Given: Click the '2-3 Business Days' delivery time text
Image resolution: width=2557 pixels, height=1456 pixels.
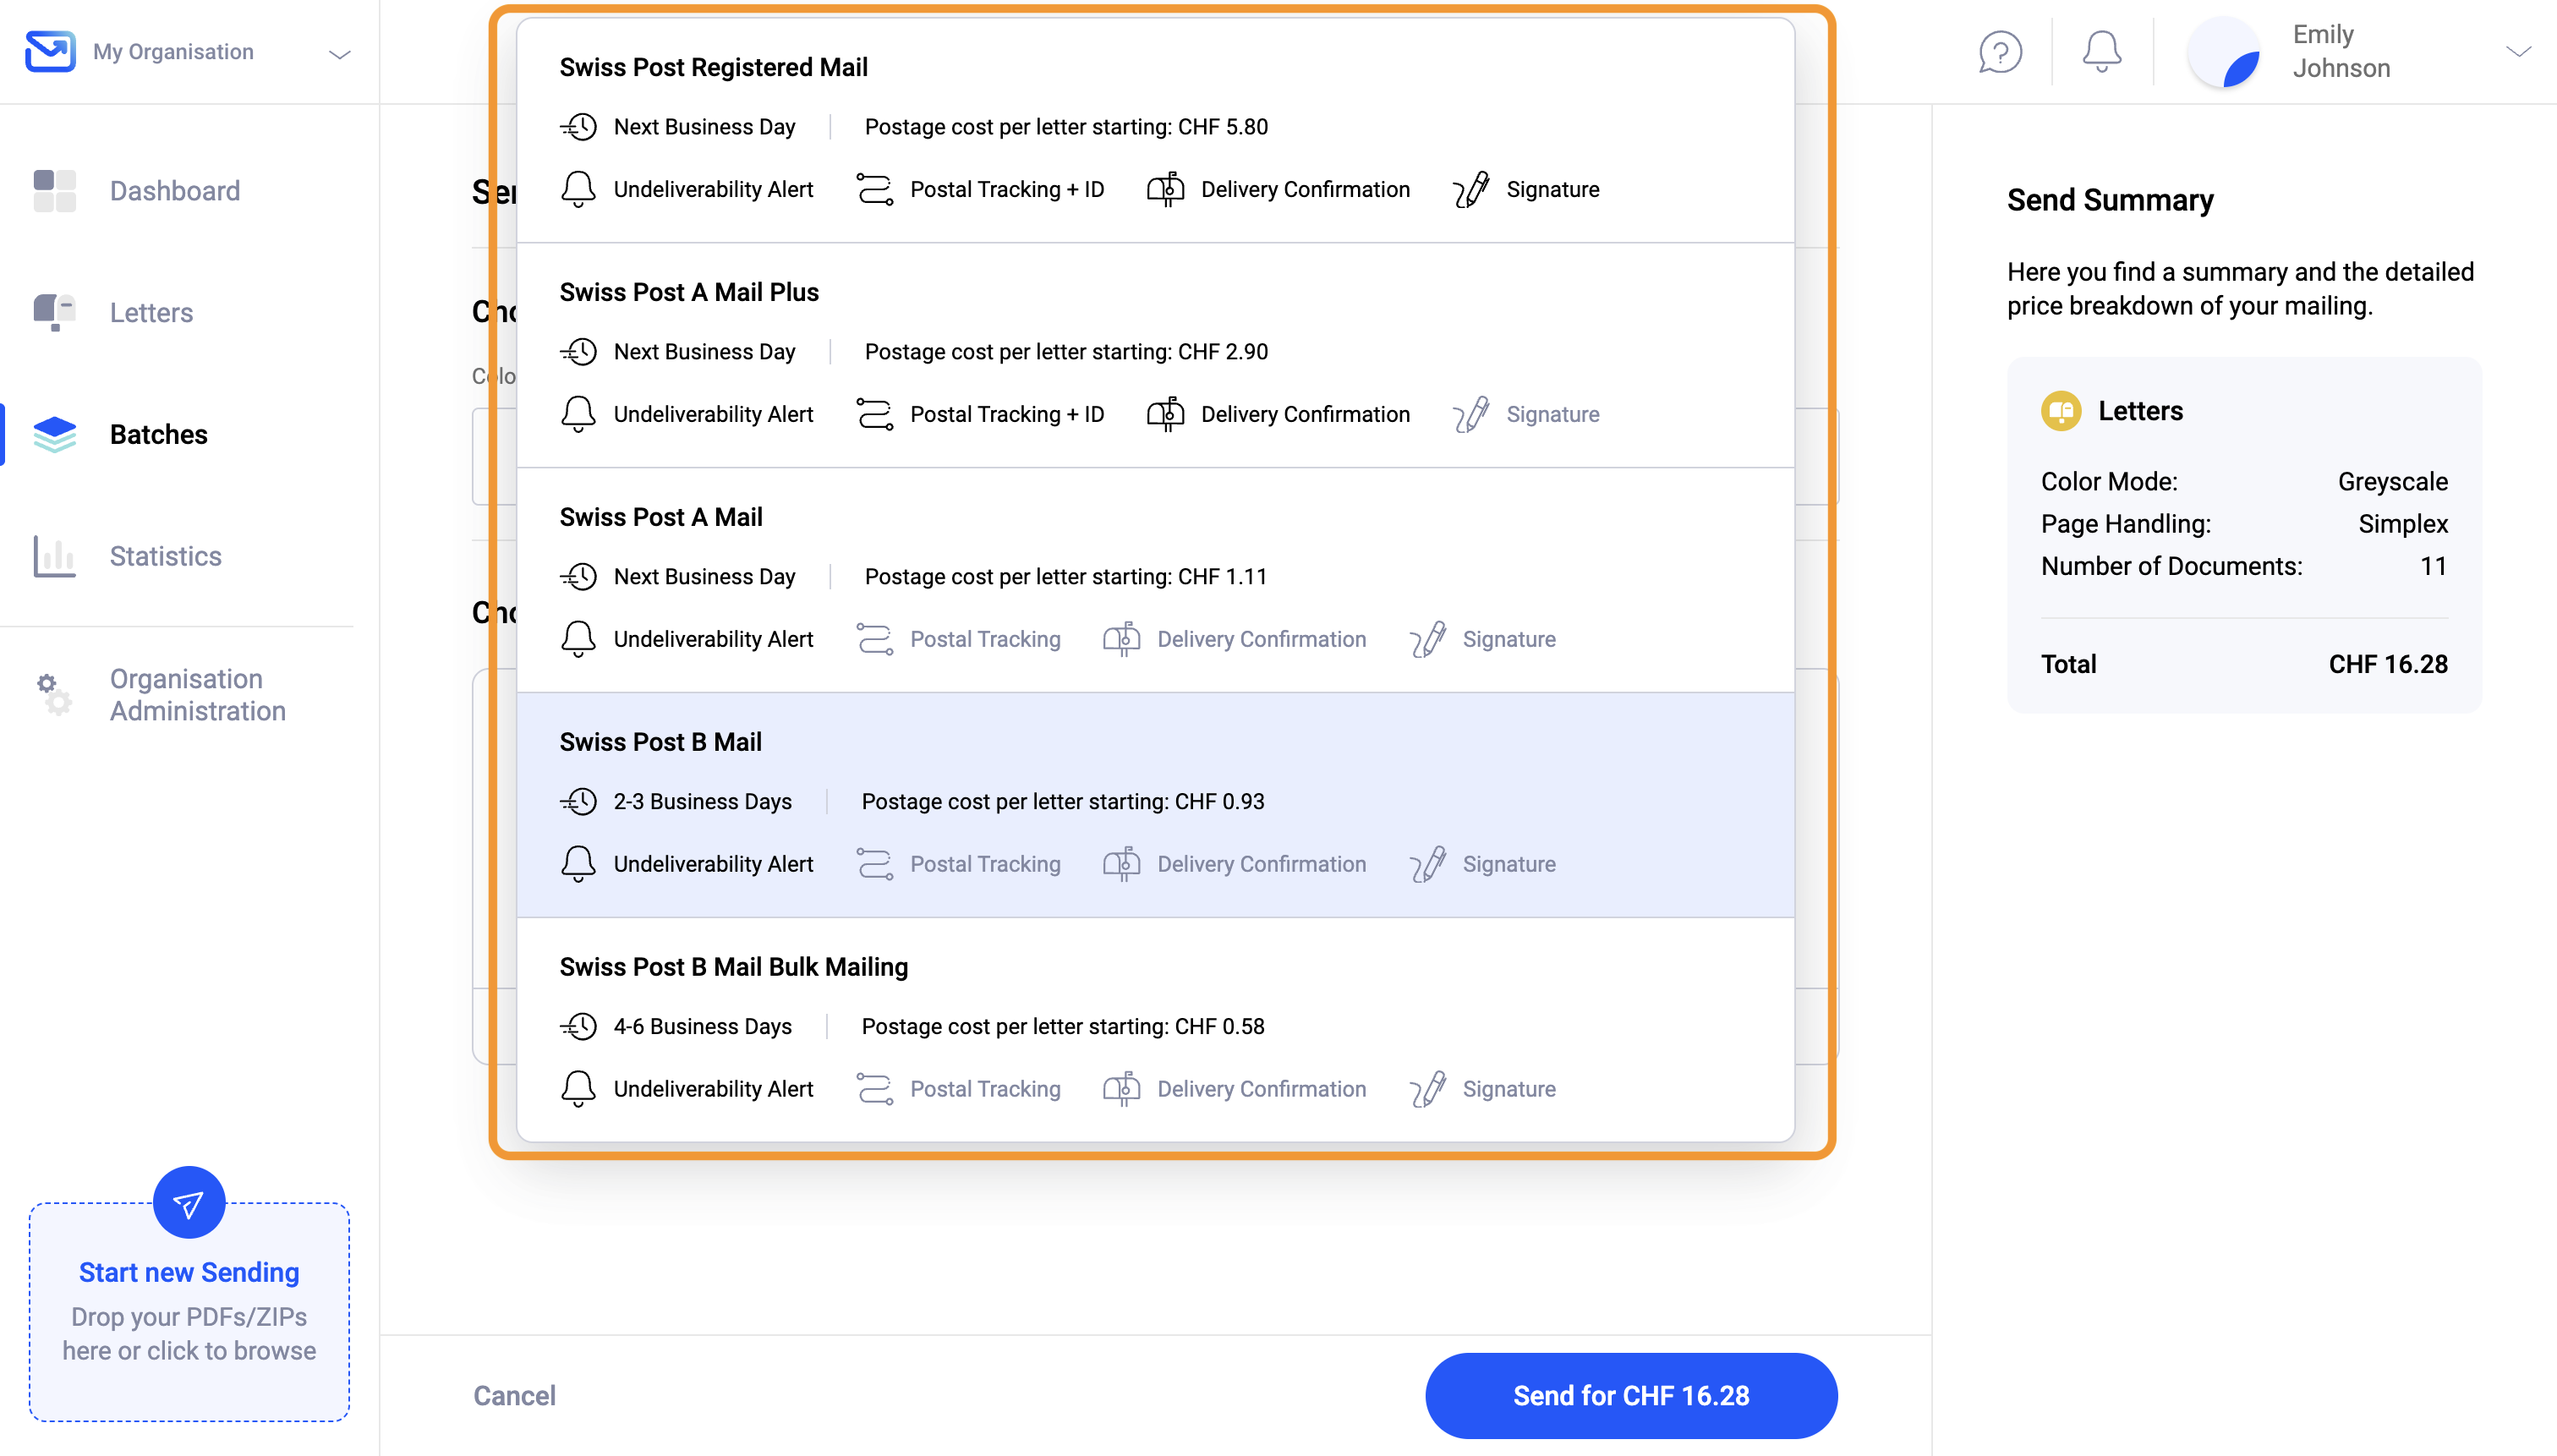Looking at the screenshot, I should (x=703, y=802).
